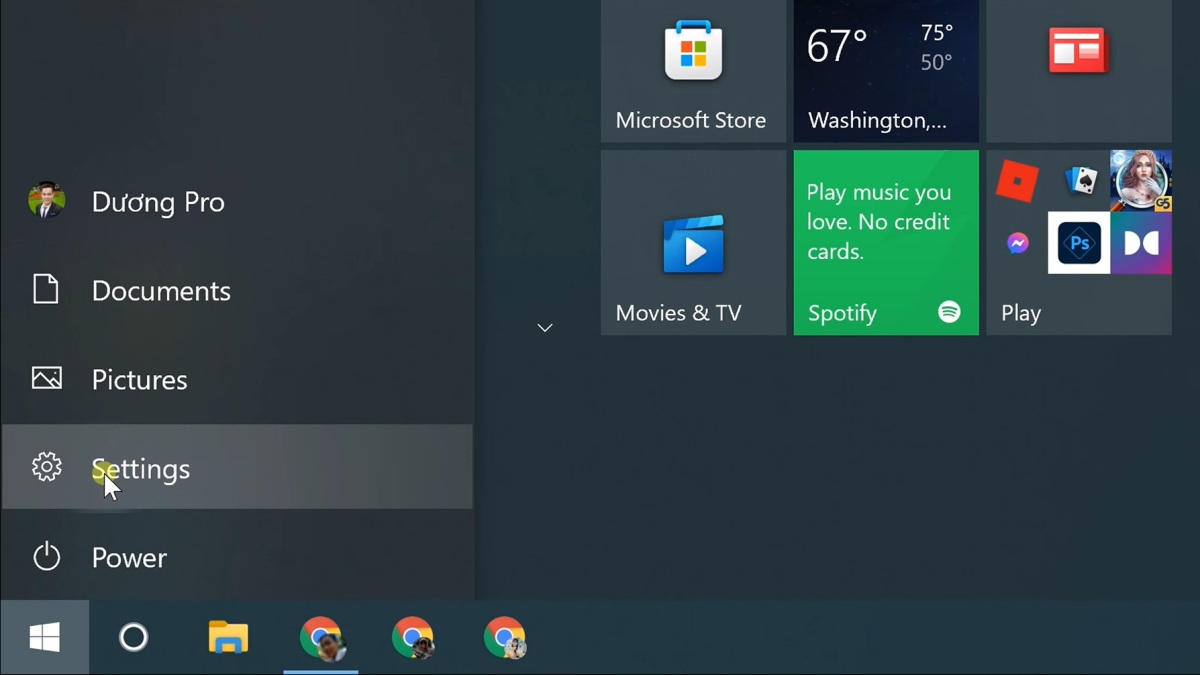
Task: Click the Dương Pro account name
Action: (158, 202)
